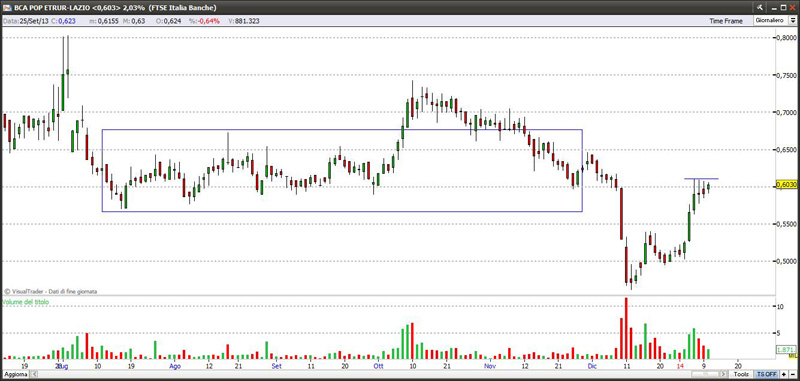Click the plus zoom-in button
The image size is (800, 381).
pos(784,375)
